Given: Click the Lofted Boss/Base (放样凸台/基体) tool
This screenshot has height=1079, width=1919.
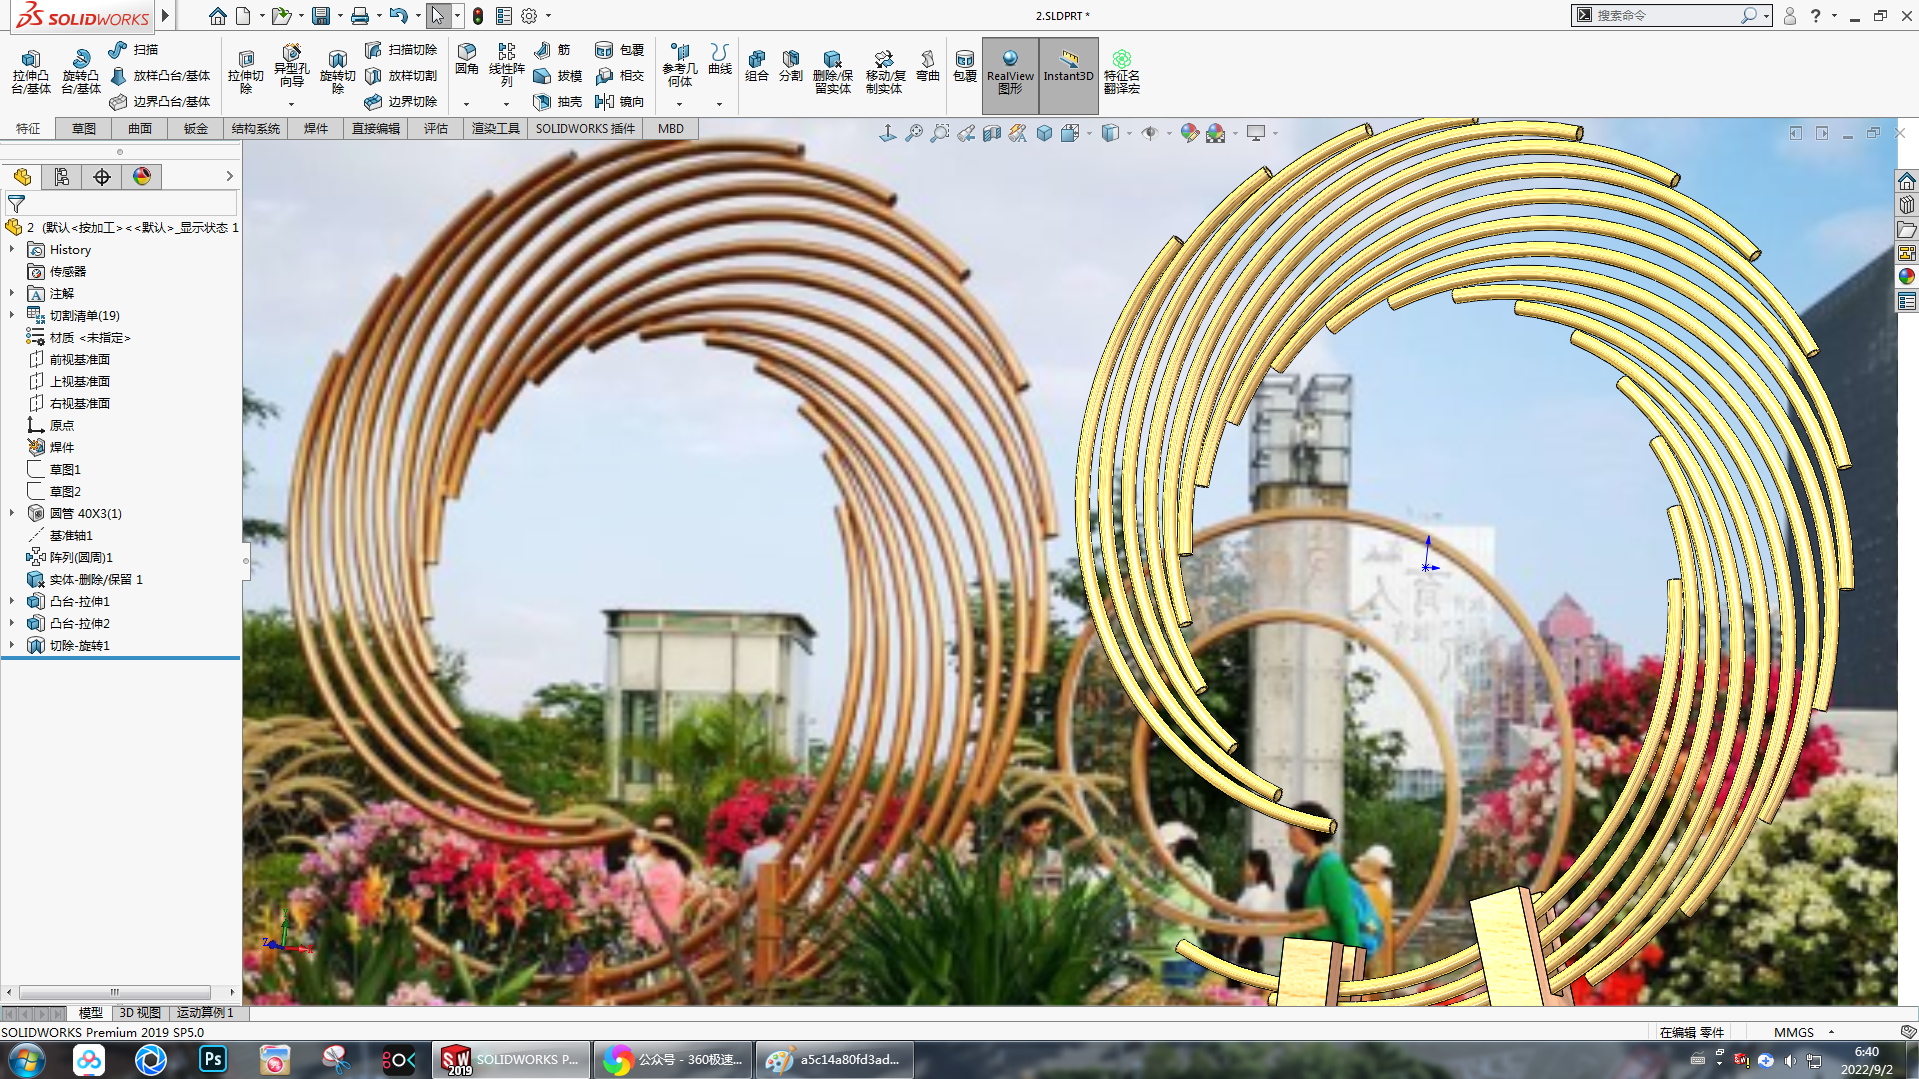Looking at the screenshot, I should 160,76.
